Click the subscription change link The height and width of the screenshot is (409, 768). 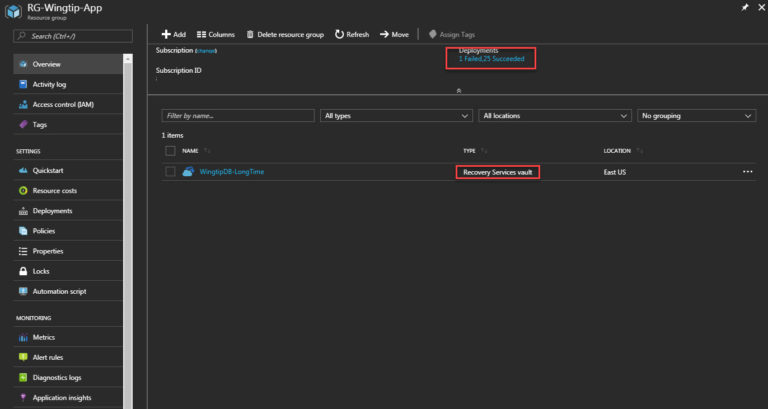pos(206,51)
